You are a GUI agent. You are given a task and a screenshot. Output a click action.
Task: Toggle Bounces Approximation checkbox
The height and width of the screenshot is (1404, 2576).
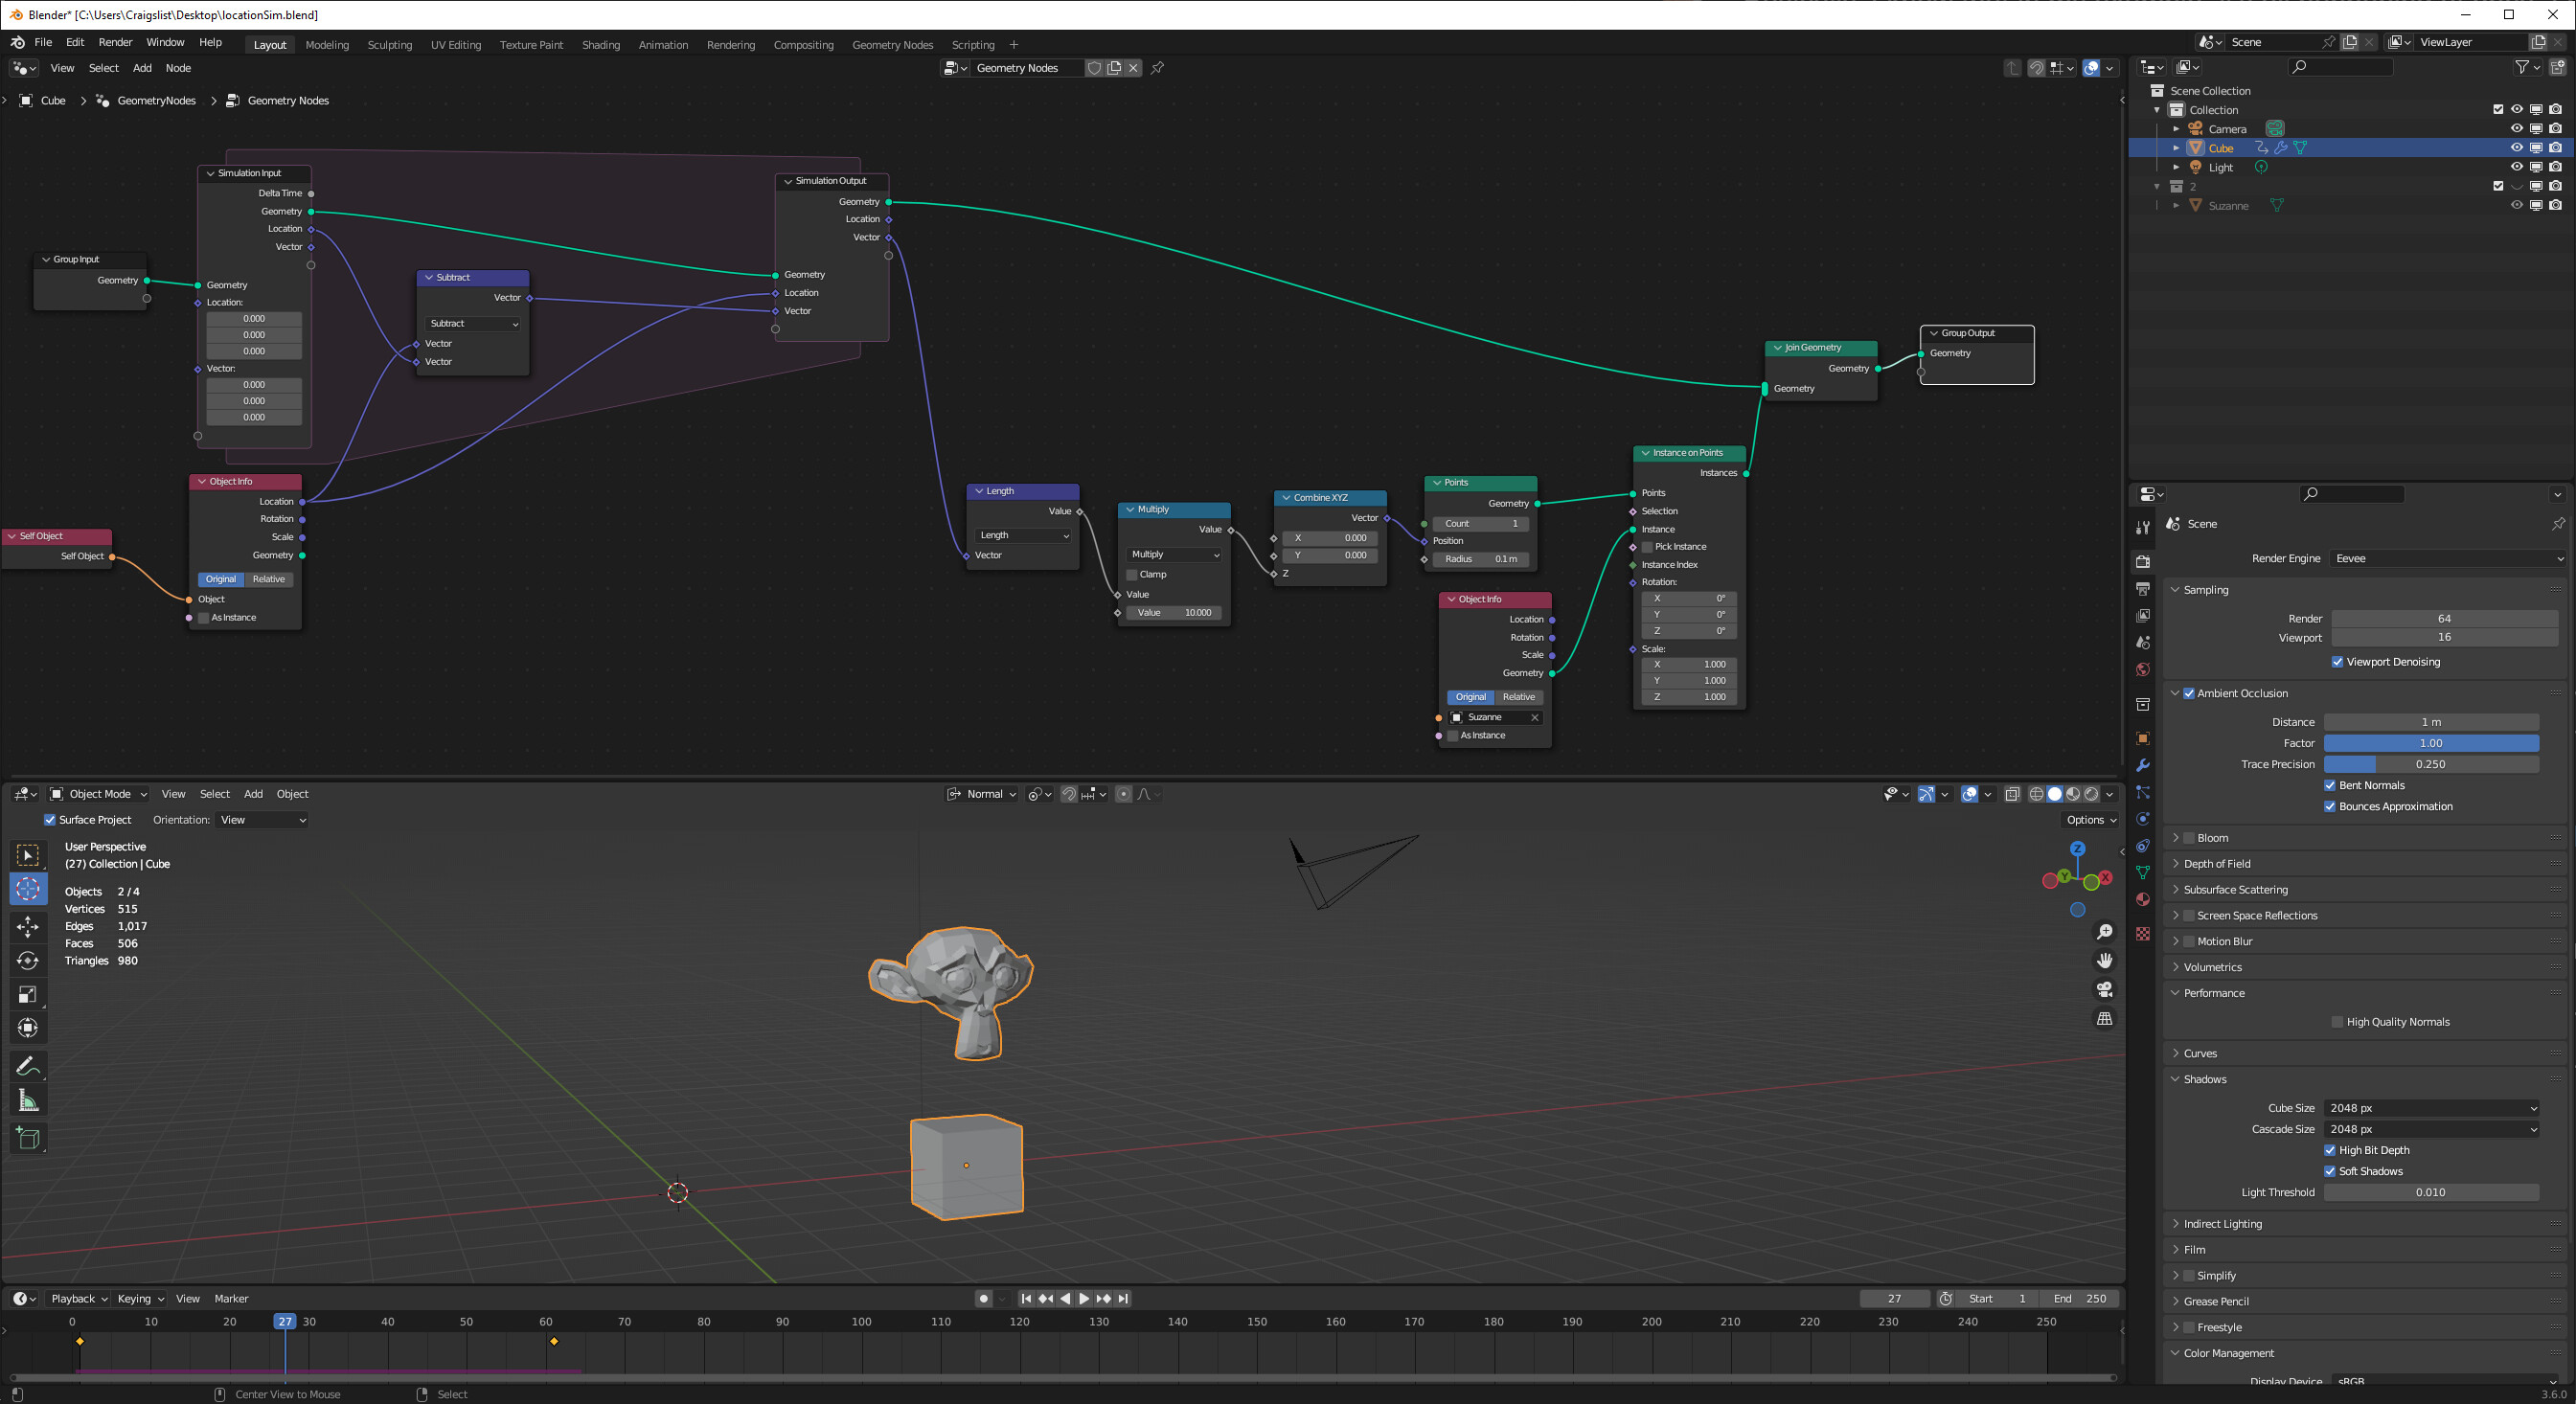pos(2331,805)
